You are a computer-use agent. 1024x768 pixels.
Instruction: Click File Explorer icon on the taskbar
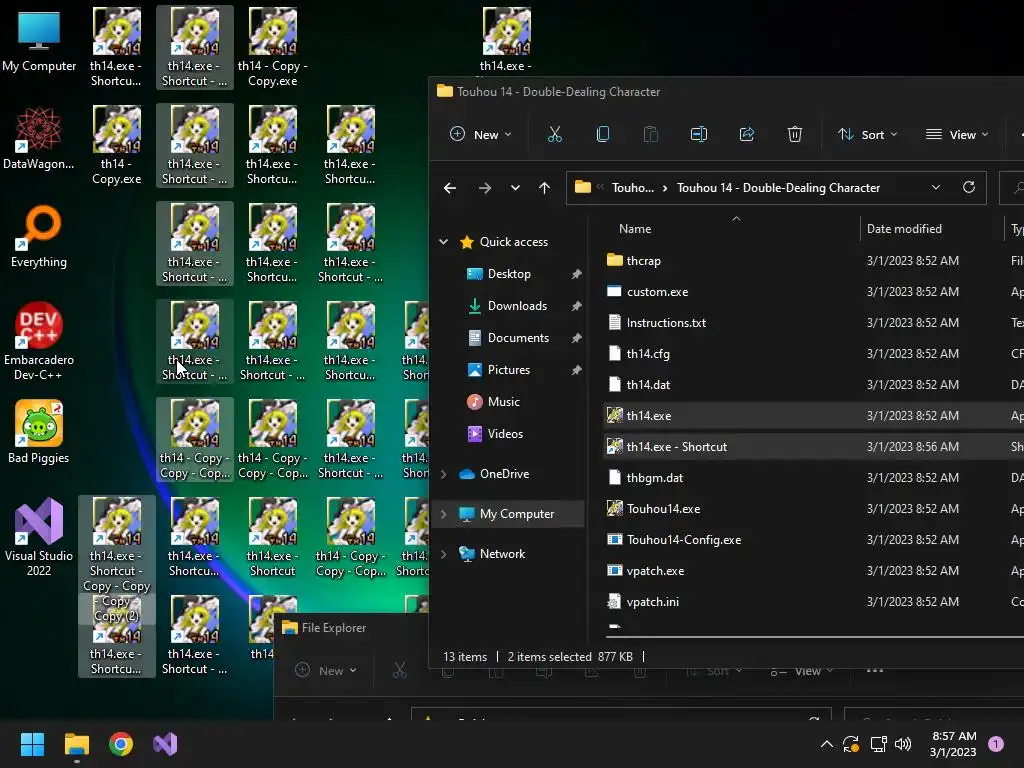[x=76, y=744]
